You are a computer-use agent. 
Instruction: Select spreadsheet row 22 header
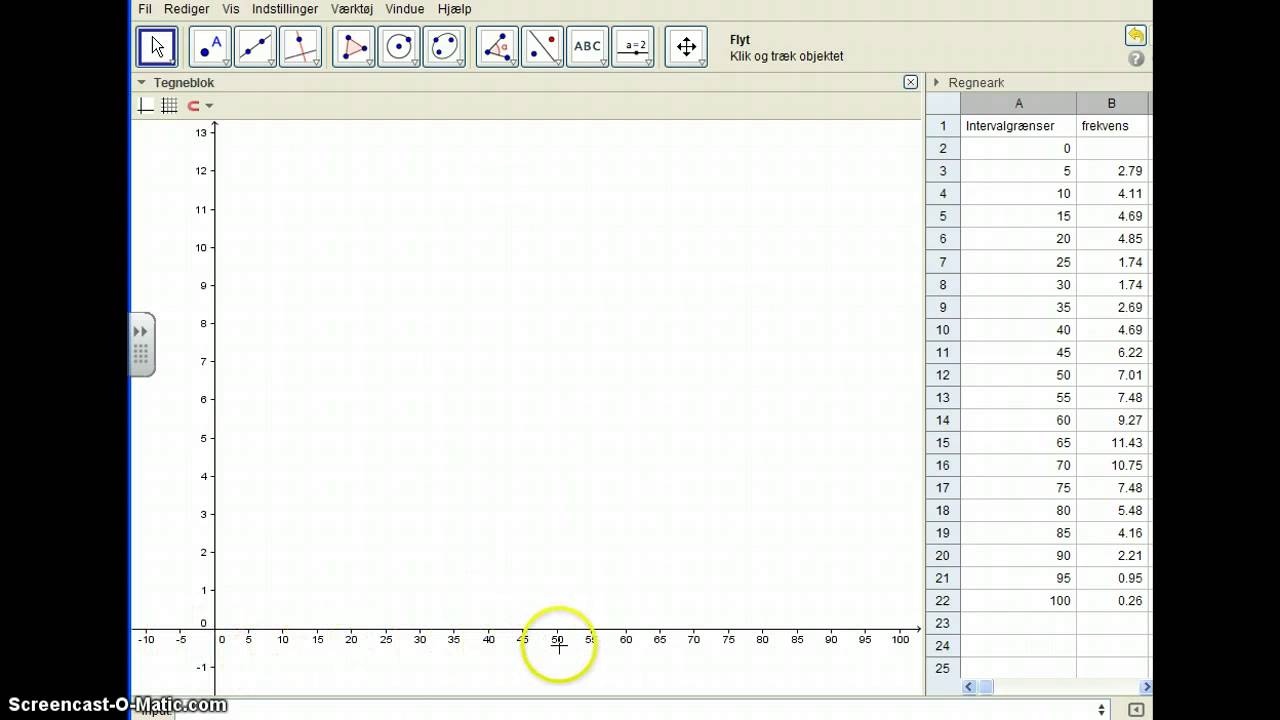pos(943,601)
